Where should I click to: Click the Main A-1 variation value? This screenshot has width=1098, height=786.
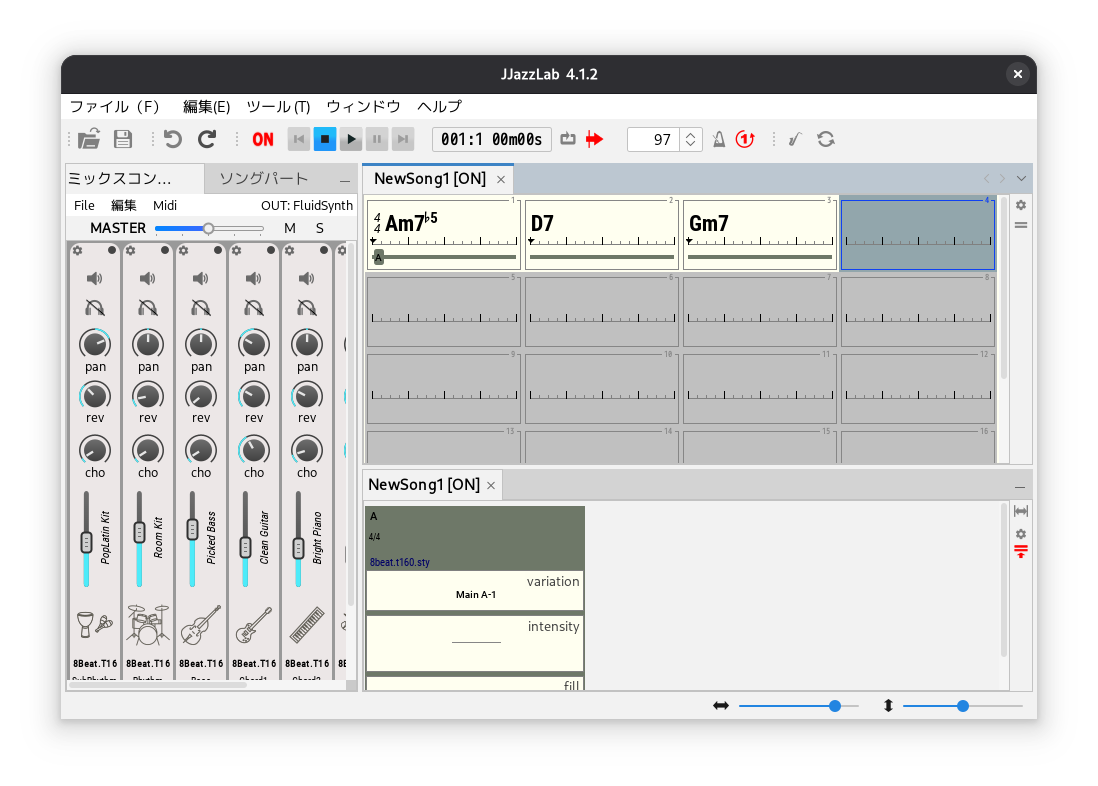click(x=476, y=595)
